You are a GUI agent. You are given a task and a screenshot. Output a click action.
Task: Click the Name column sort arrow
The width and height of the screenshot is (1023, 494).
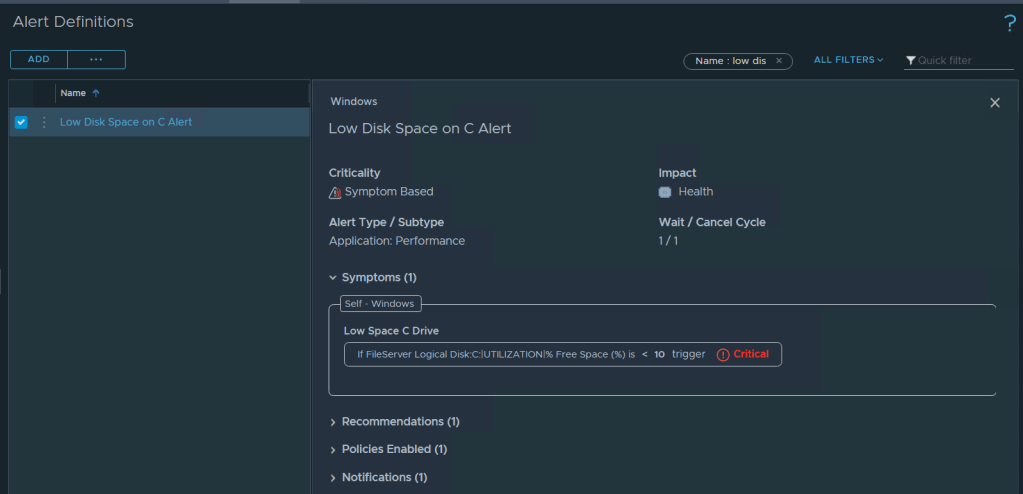coord(96,93)
